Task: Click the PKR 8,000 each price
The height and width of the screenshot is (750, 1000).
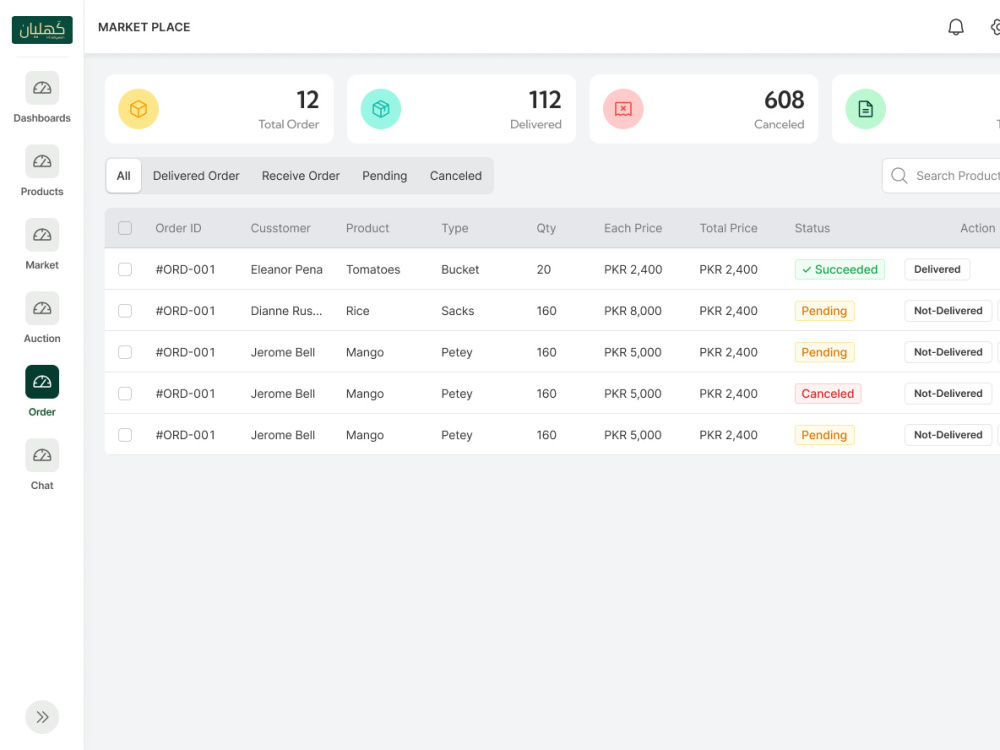Action: [633, 311]
